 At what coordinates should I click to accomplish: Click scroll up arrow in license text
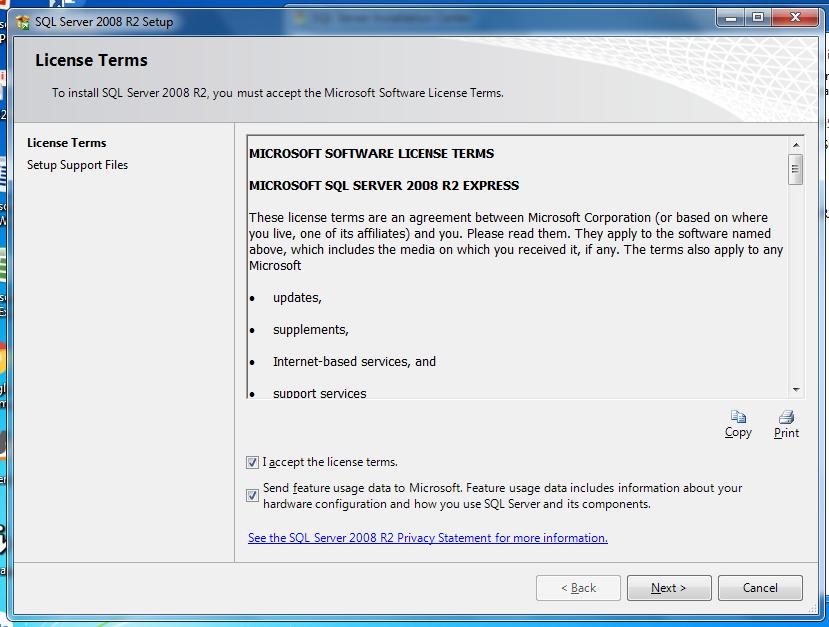click(796, 145)
